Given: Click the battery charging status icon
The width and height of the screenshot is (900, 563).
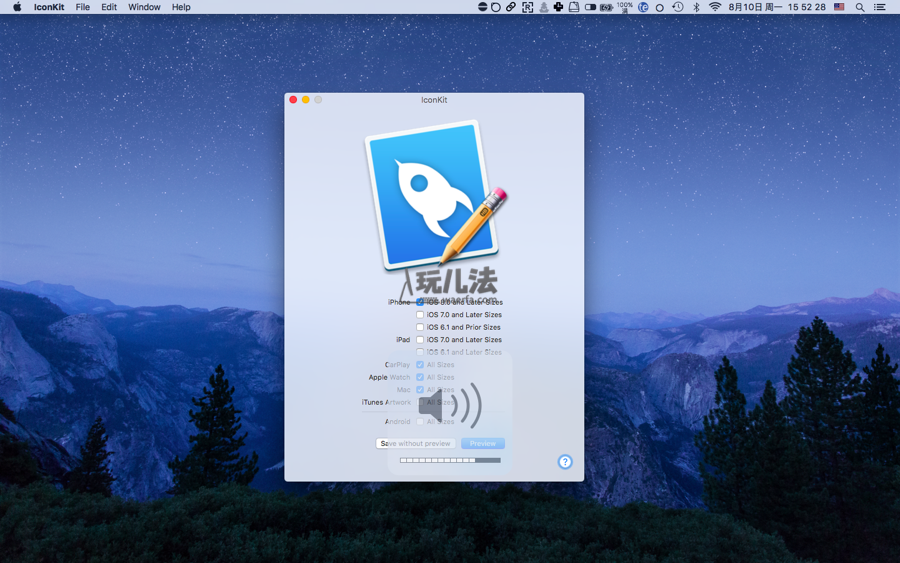Looking at the screenshot, I should click(x=606, y=7).
